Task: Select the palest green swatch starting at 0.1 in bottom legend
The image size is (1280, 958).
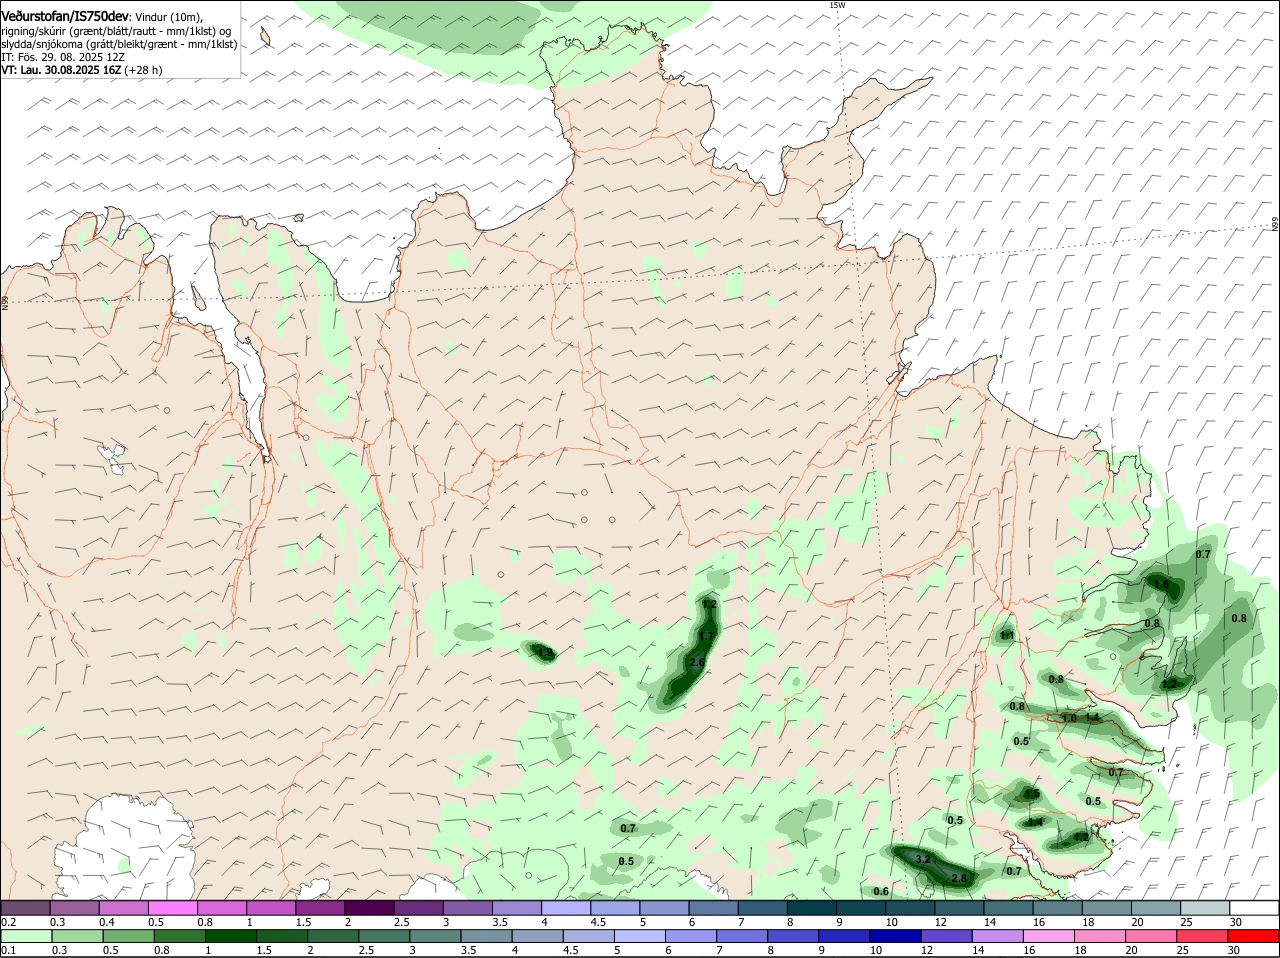Action: tap(26, 935)
